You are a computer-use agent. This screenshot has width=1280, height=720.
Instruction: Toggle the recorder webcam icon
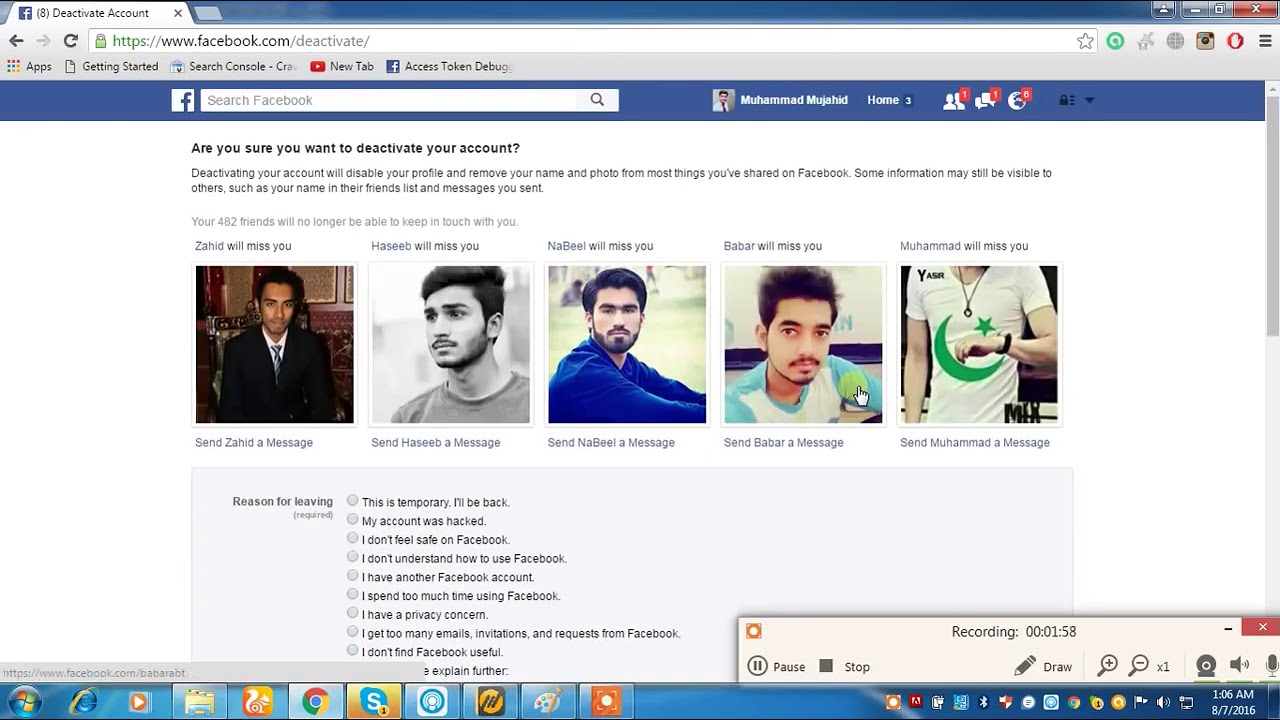click(x=1206, y=666)
